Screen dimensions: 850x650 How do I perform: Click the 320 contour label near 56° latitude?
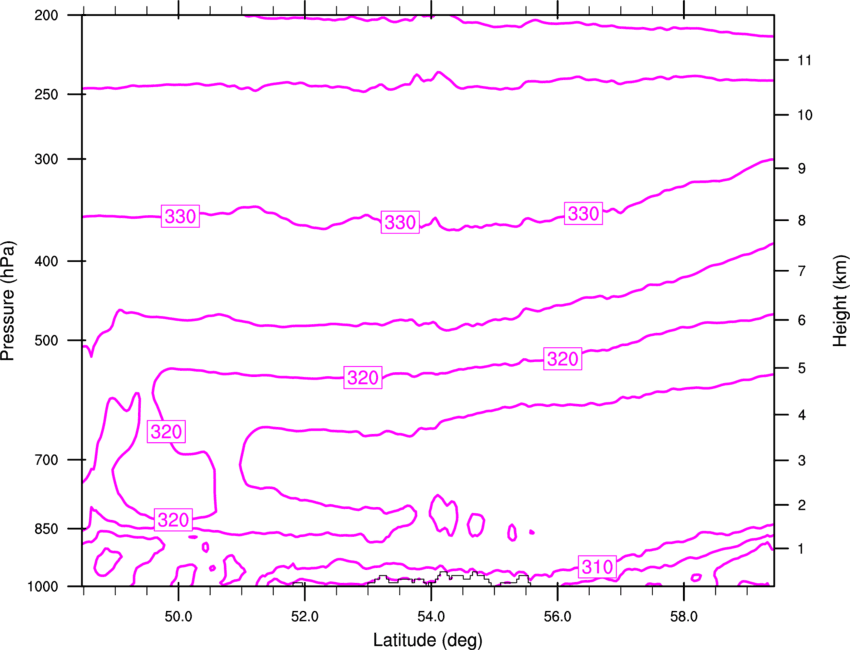(563, 359)
